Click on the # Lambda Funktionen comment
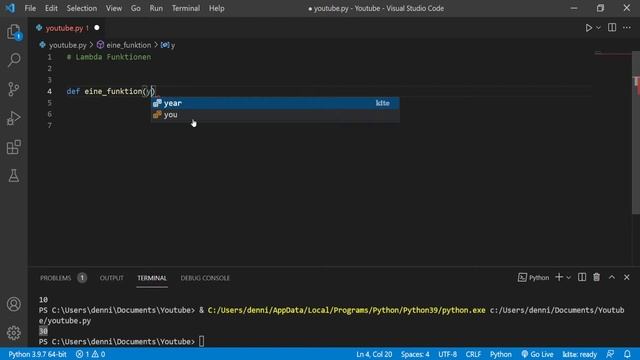 click(109, 57)
